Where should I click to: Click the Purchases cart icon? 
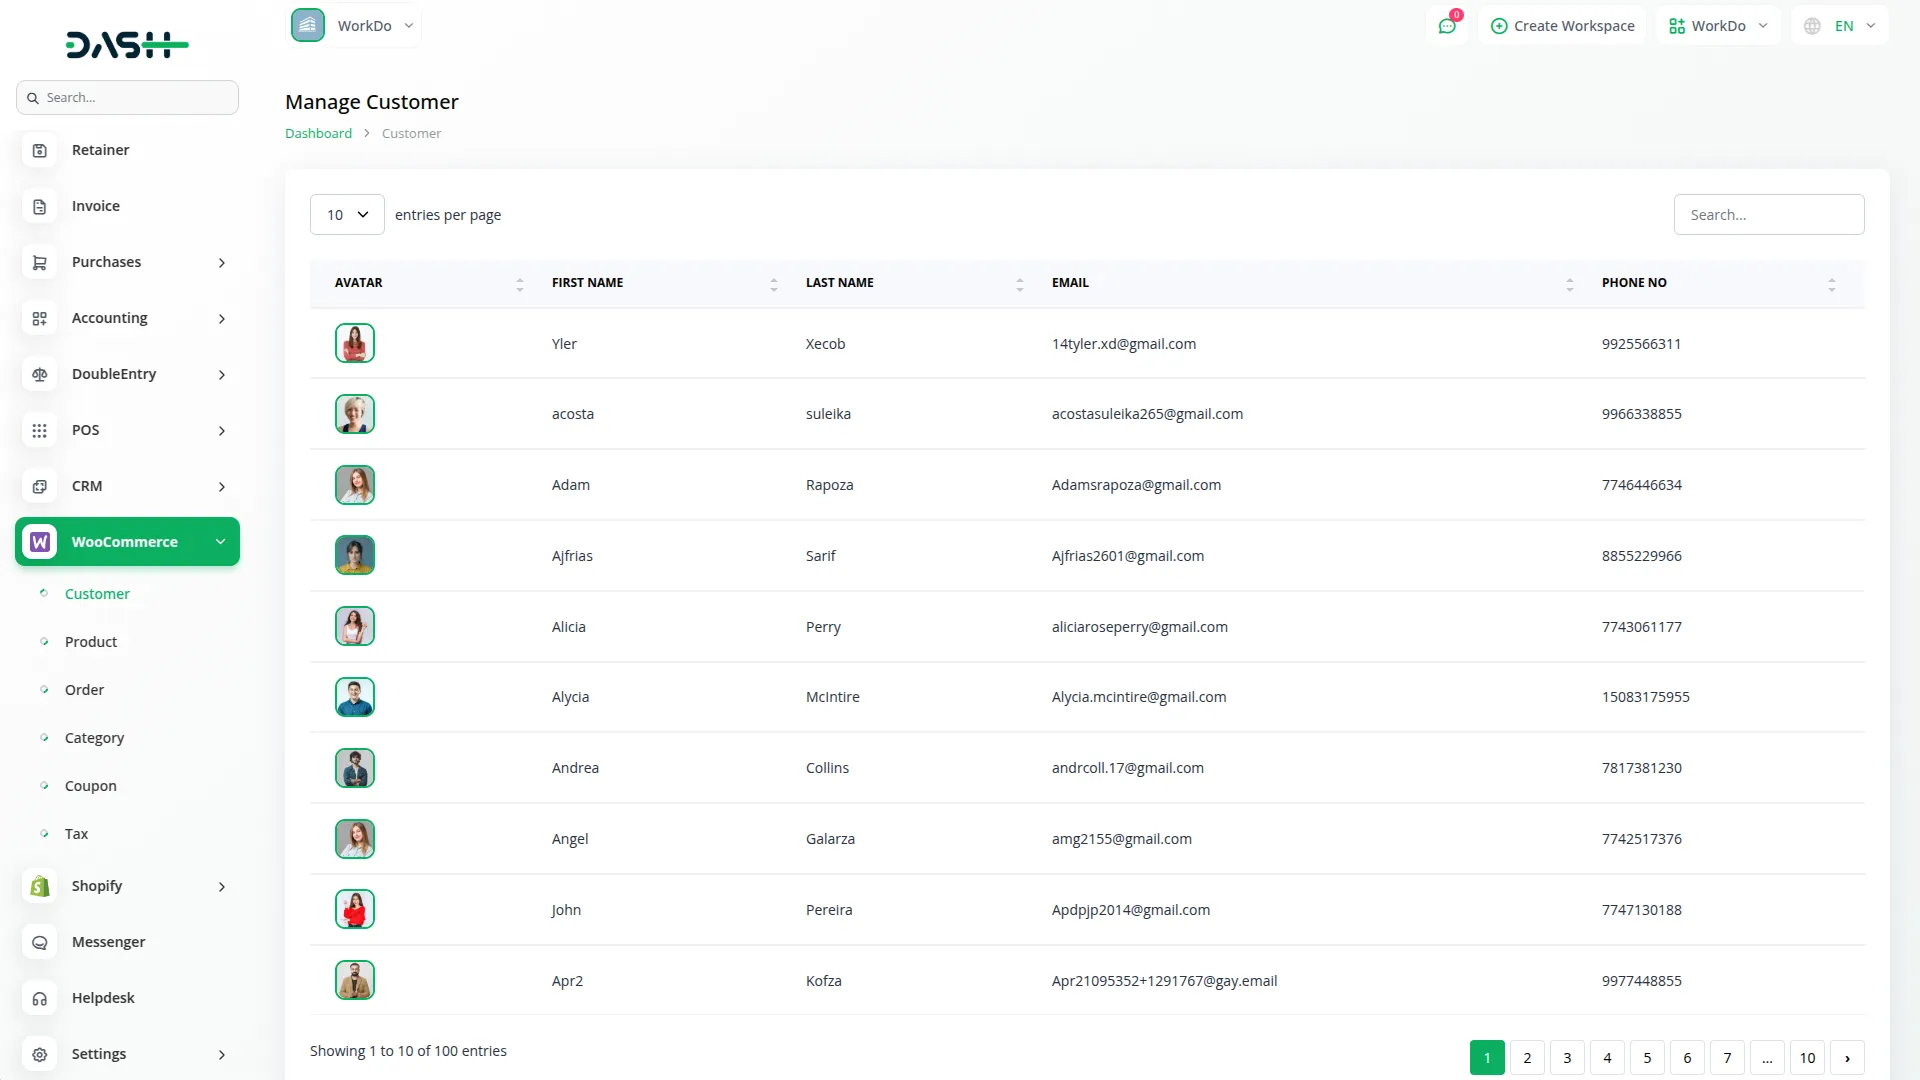pyautogui.click(x=39, y=262)
